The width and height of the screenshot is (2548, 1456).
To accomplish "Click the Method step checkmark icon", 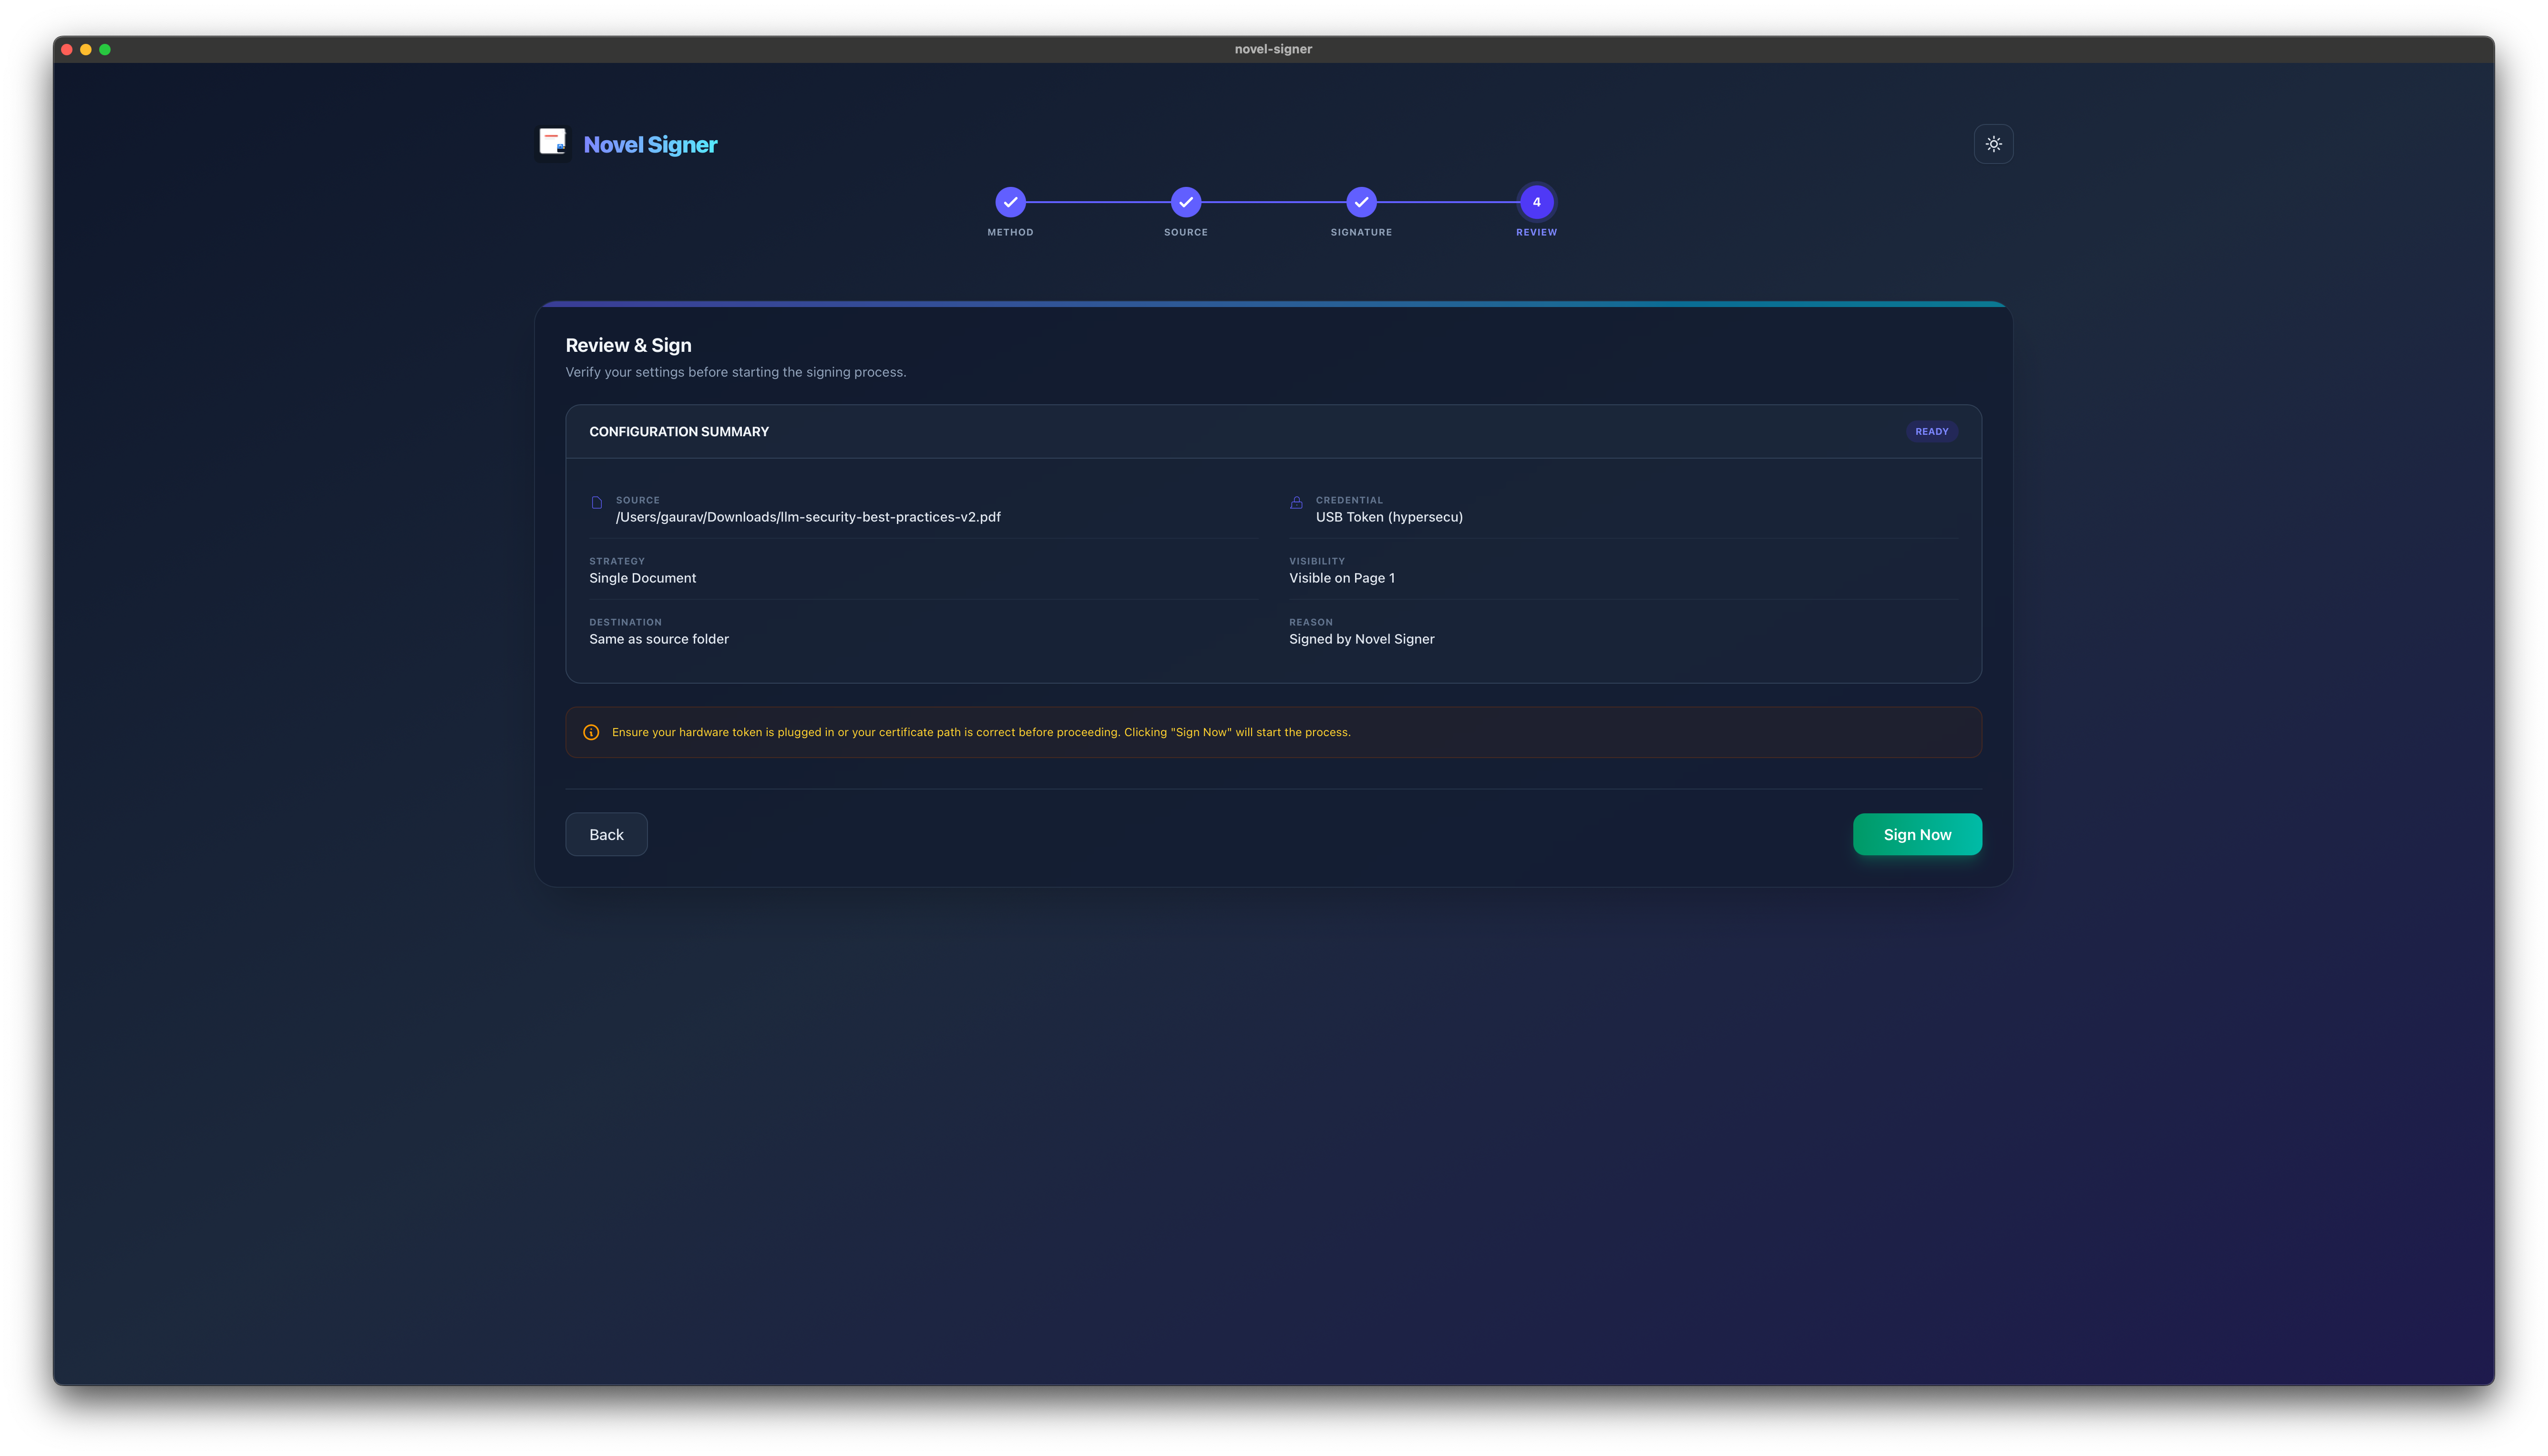I will click(1010, 202).
